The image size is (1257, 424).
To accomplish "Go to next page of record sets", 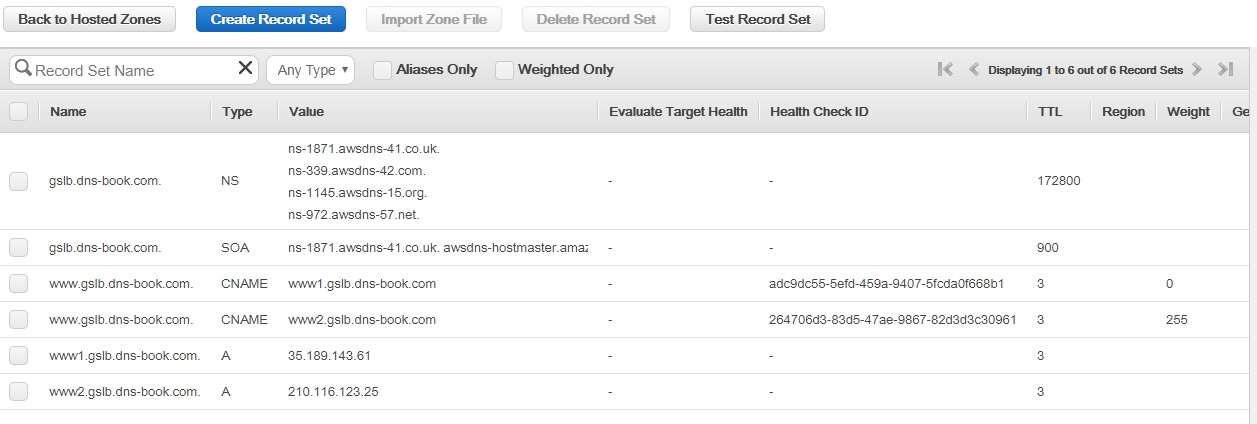I will click(x=1197, y=70).
